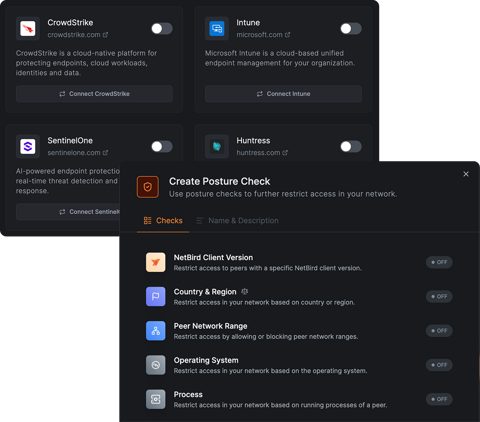Click the Process row title
Viewport: 480px width, 422px height.
click(188, 395)
